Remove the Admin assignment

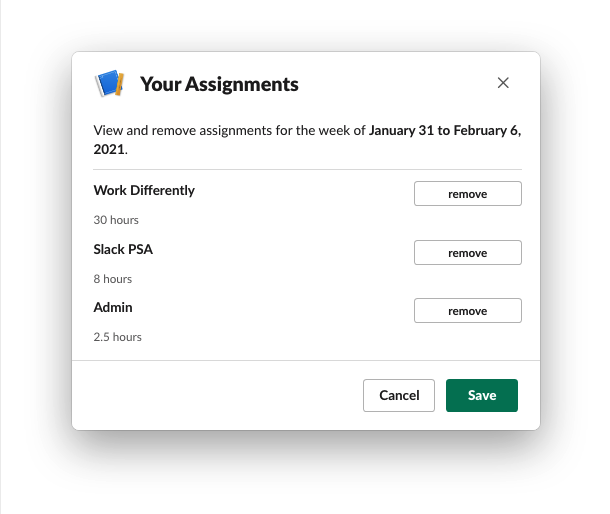click(x=467, y=311)
